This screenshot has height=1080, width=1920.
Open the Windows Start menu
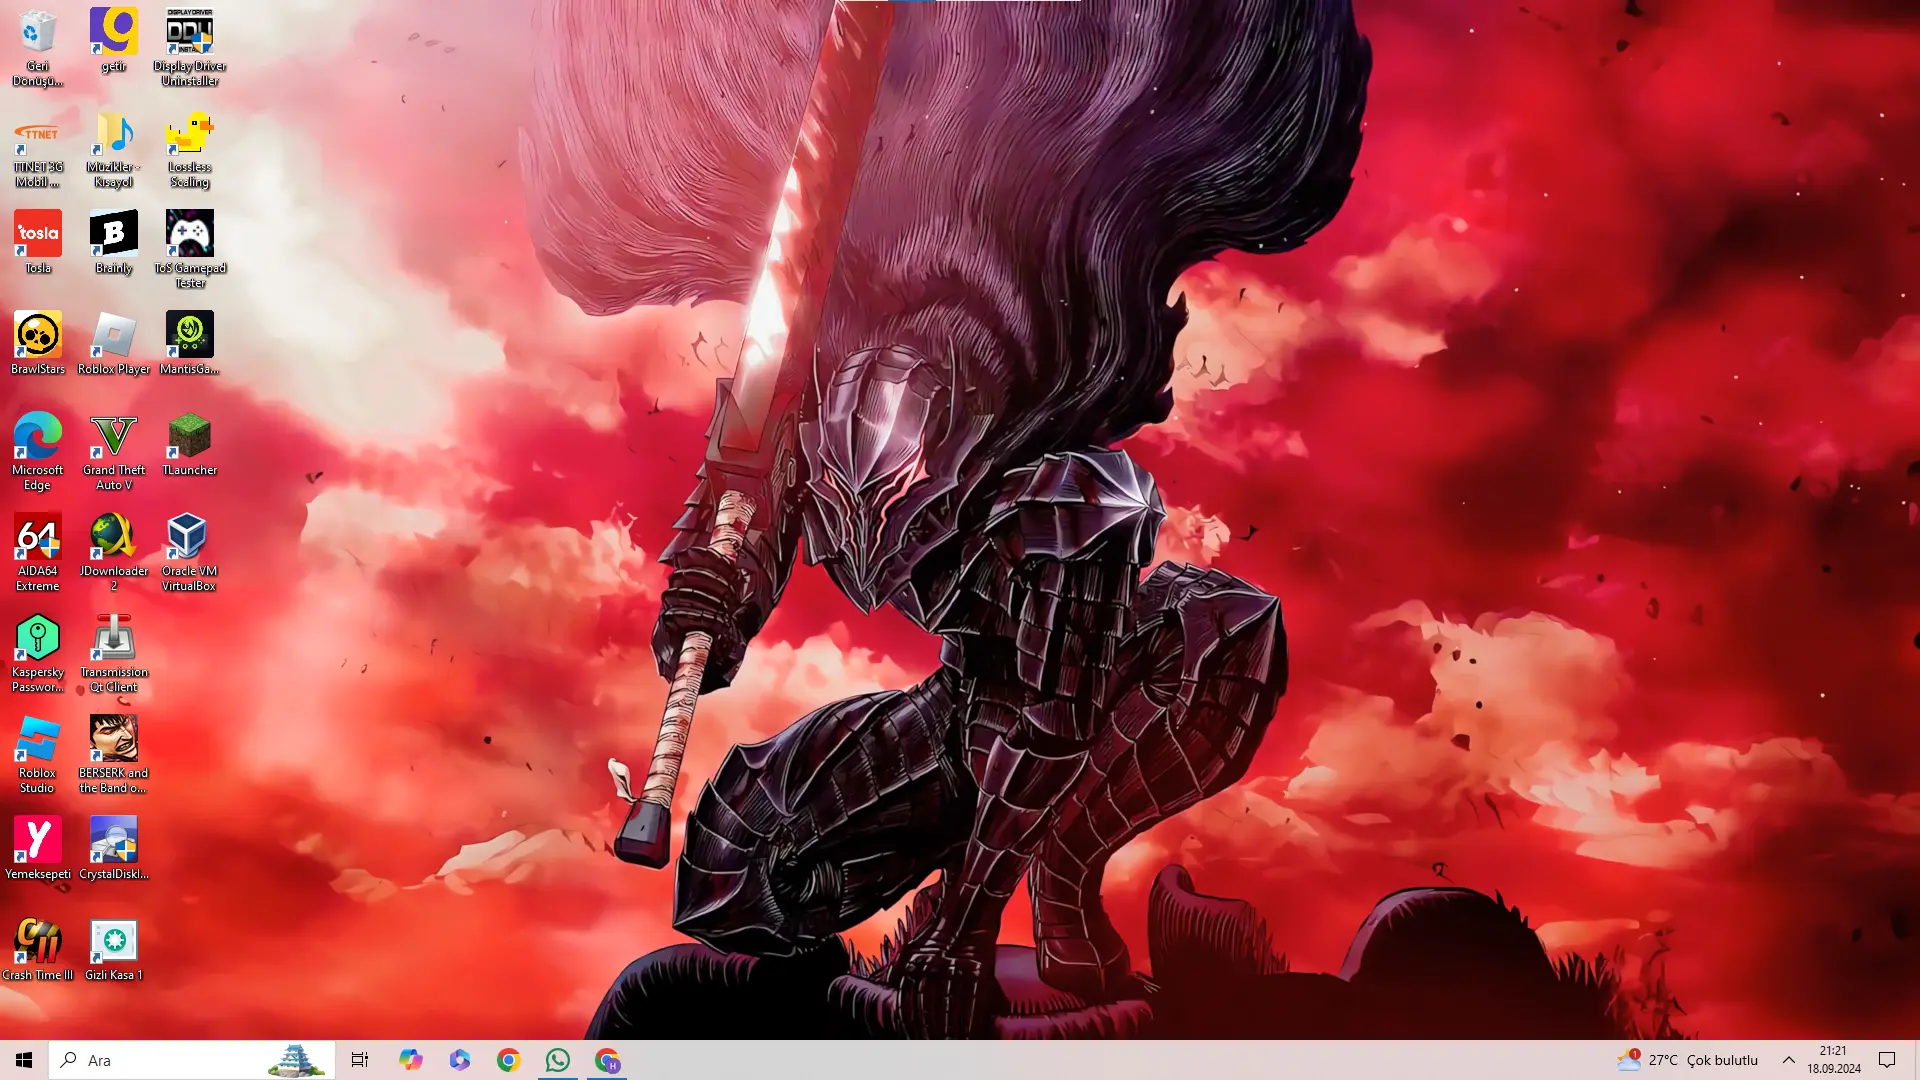(x=24, y=1060)
